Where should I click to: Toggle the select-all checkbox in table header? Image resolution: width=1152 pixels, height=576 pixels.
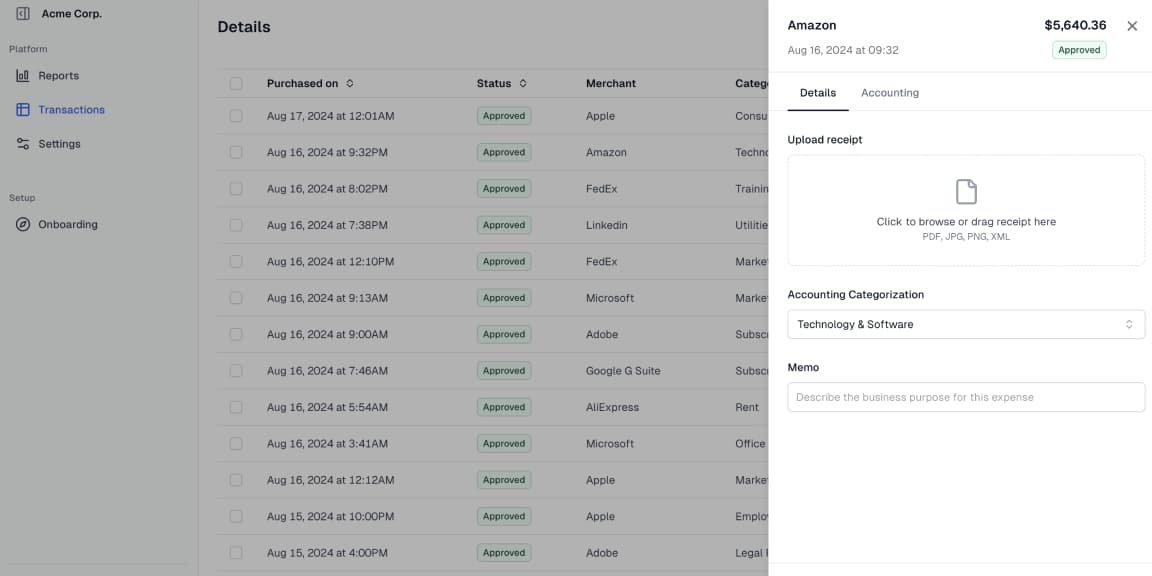click(x=236, y=84)
